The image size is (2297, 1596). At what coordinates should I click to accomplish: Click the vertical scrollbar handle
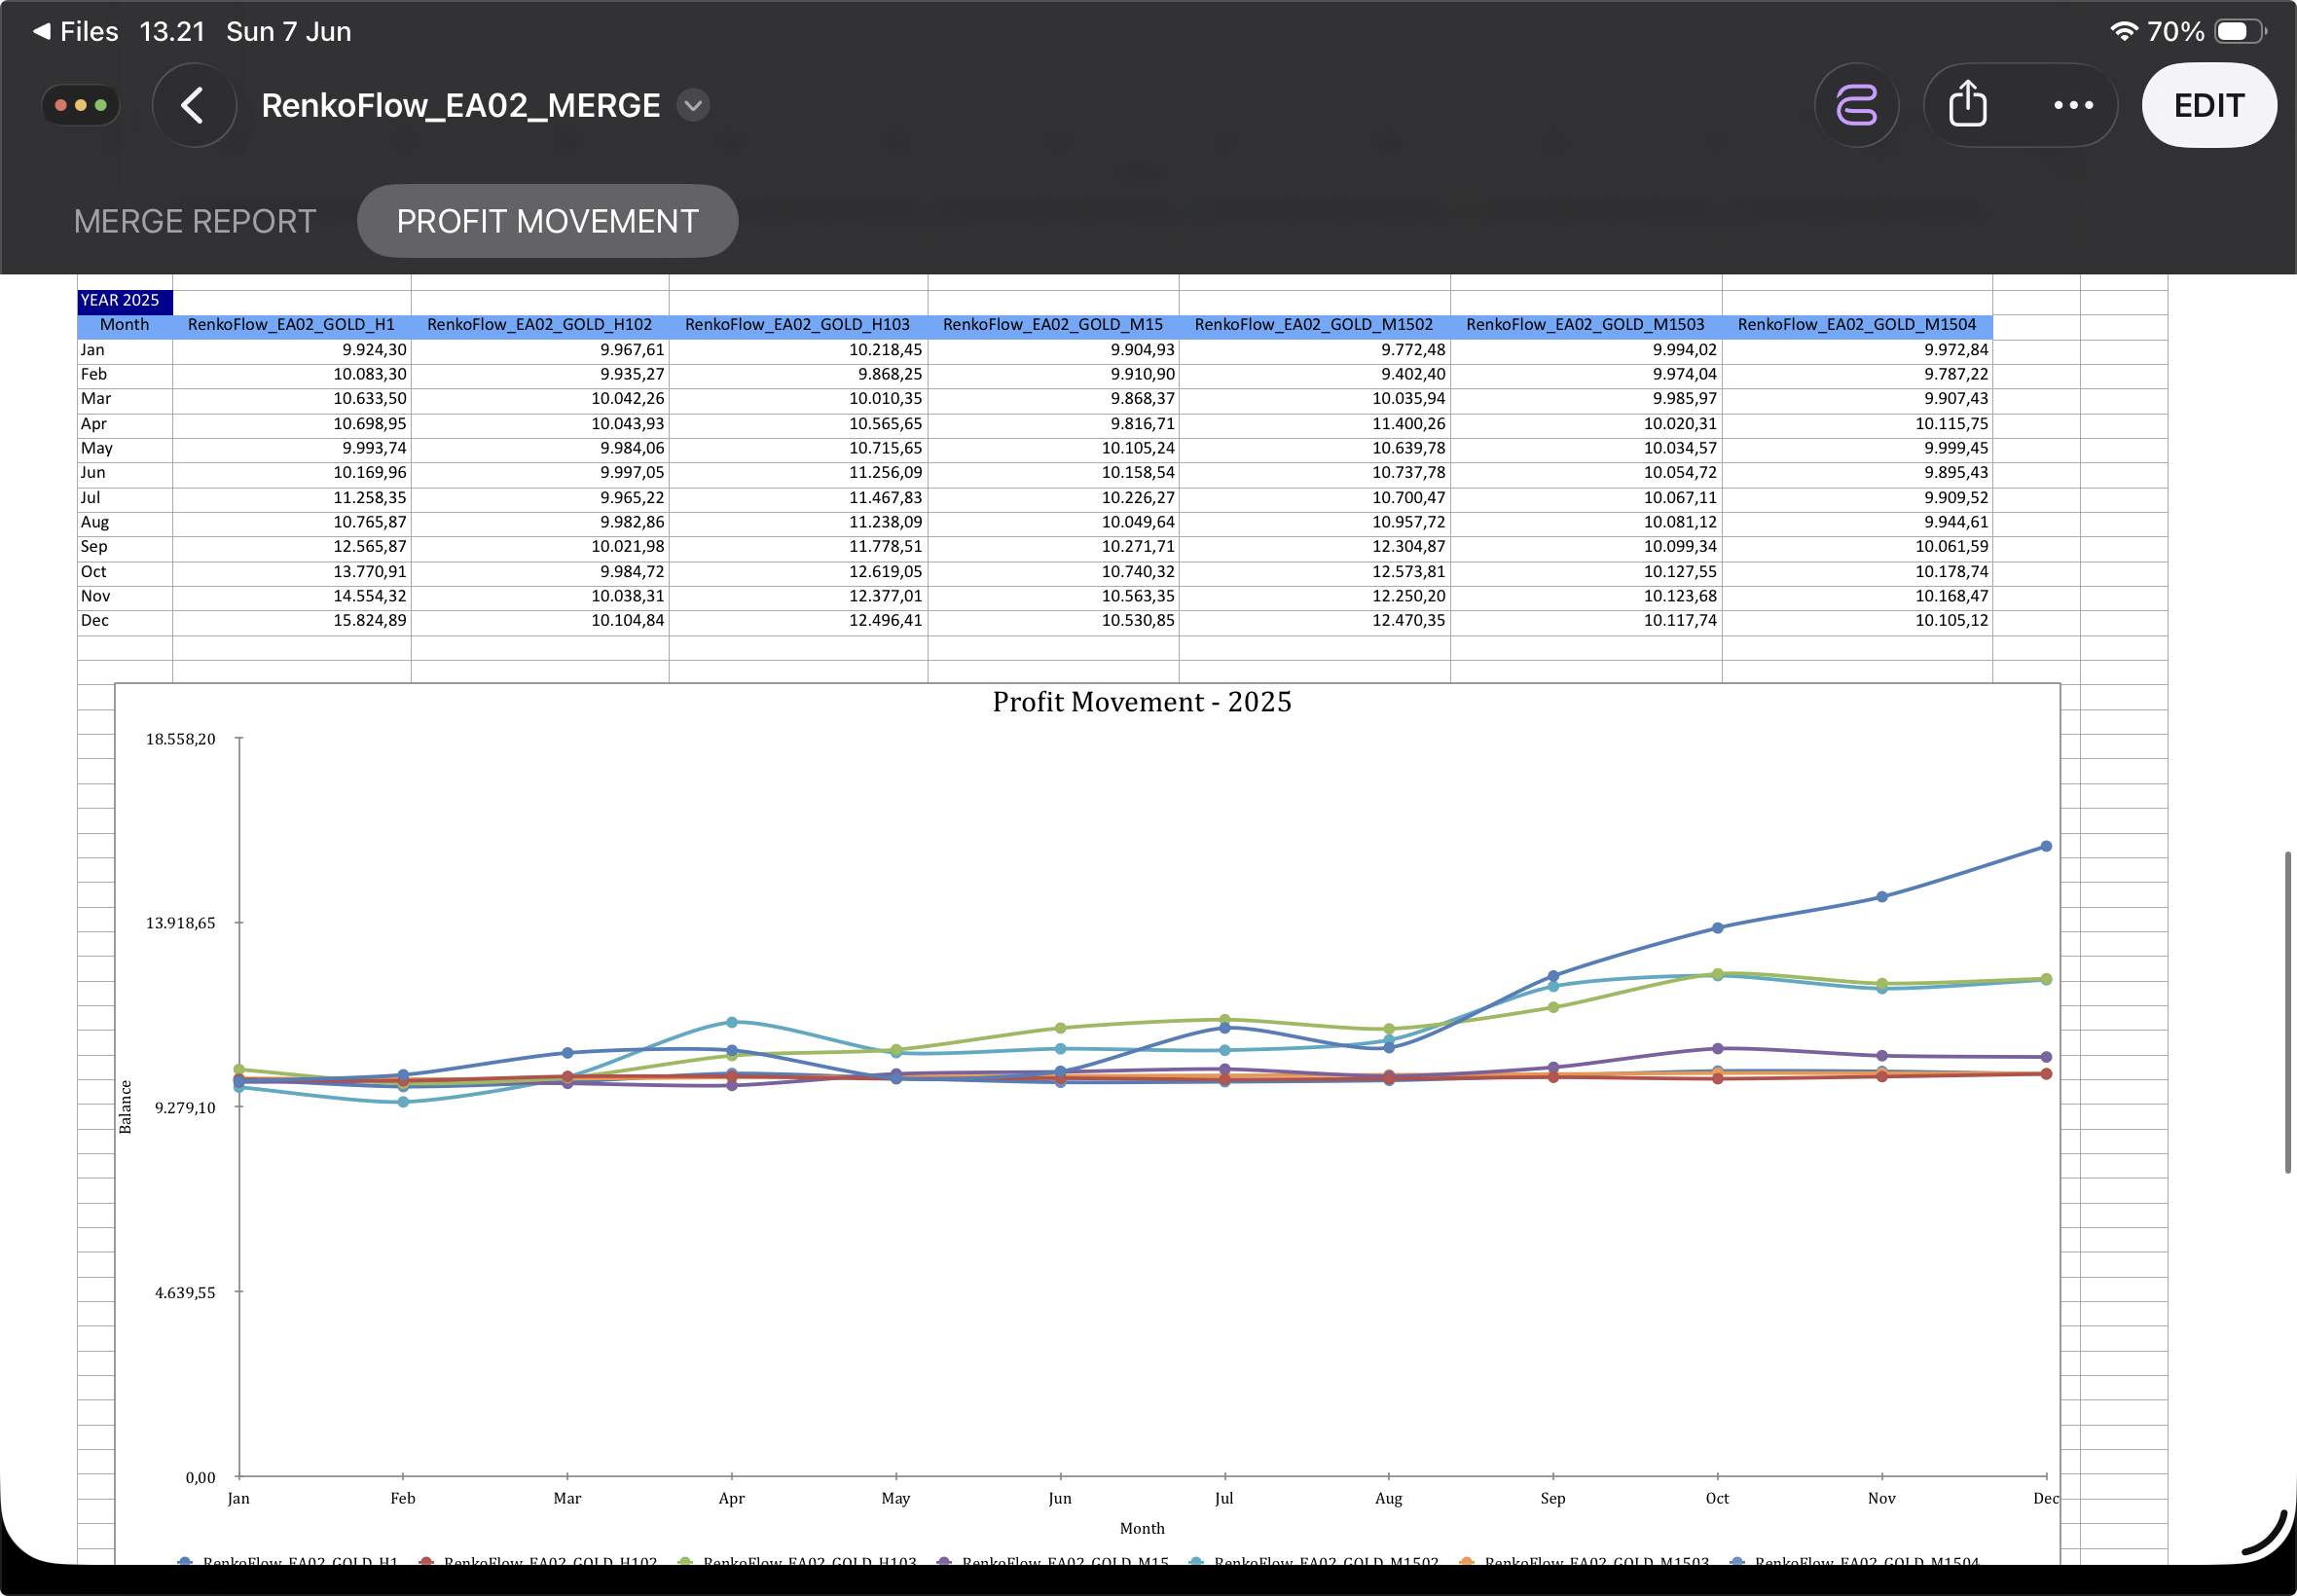tap(2287, 1012)
